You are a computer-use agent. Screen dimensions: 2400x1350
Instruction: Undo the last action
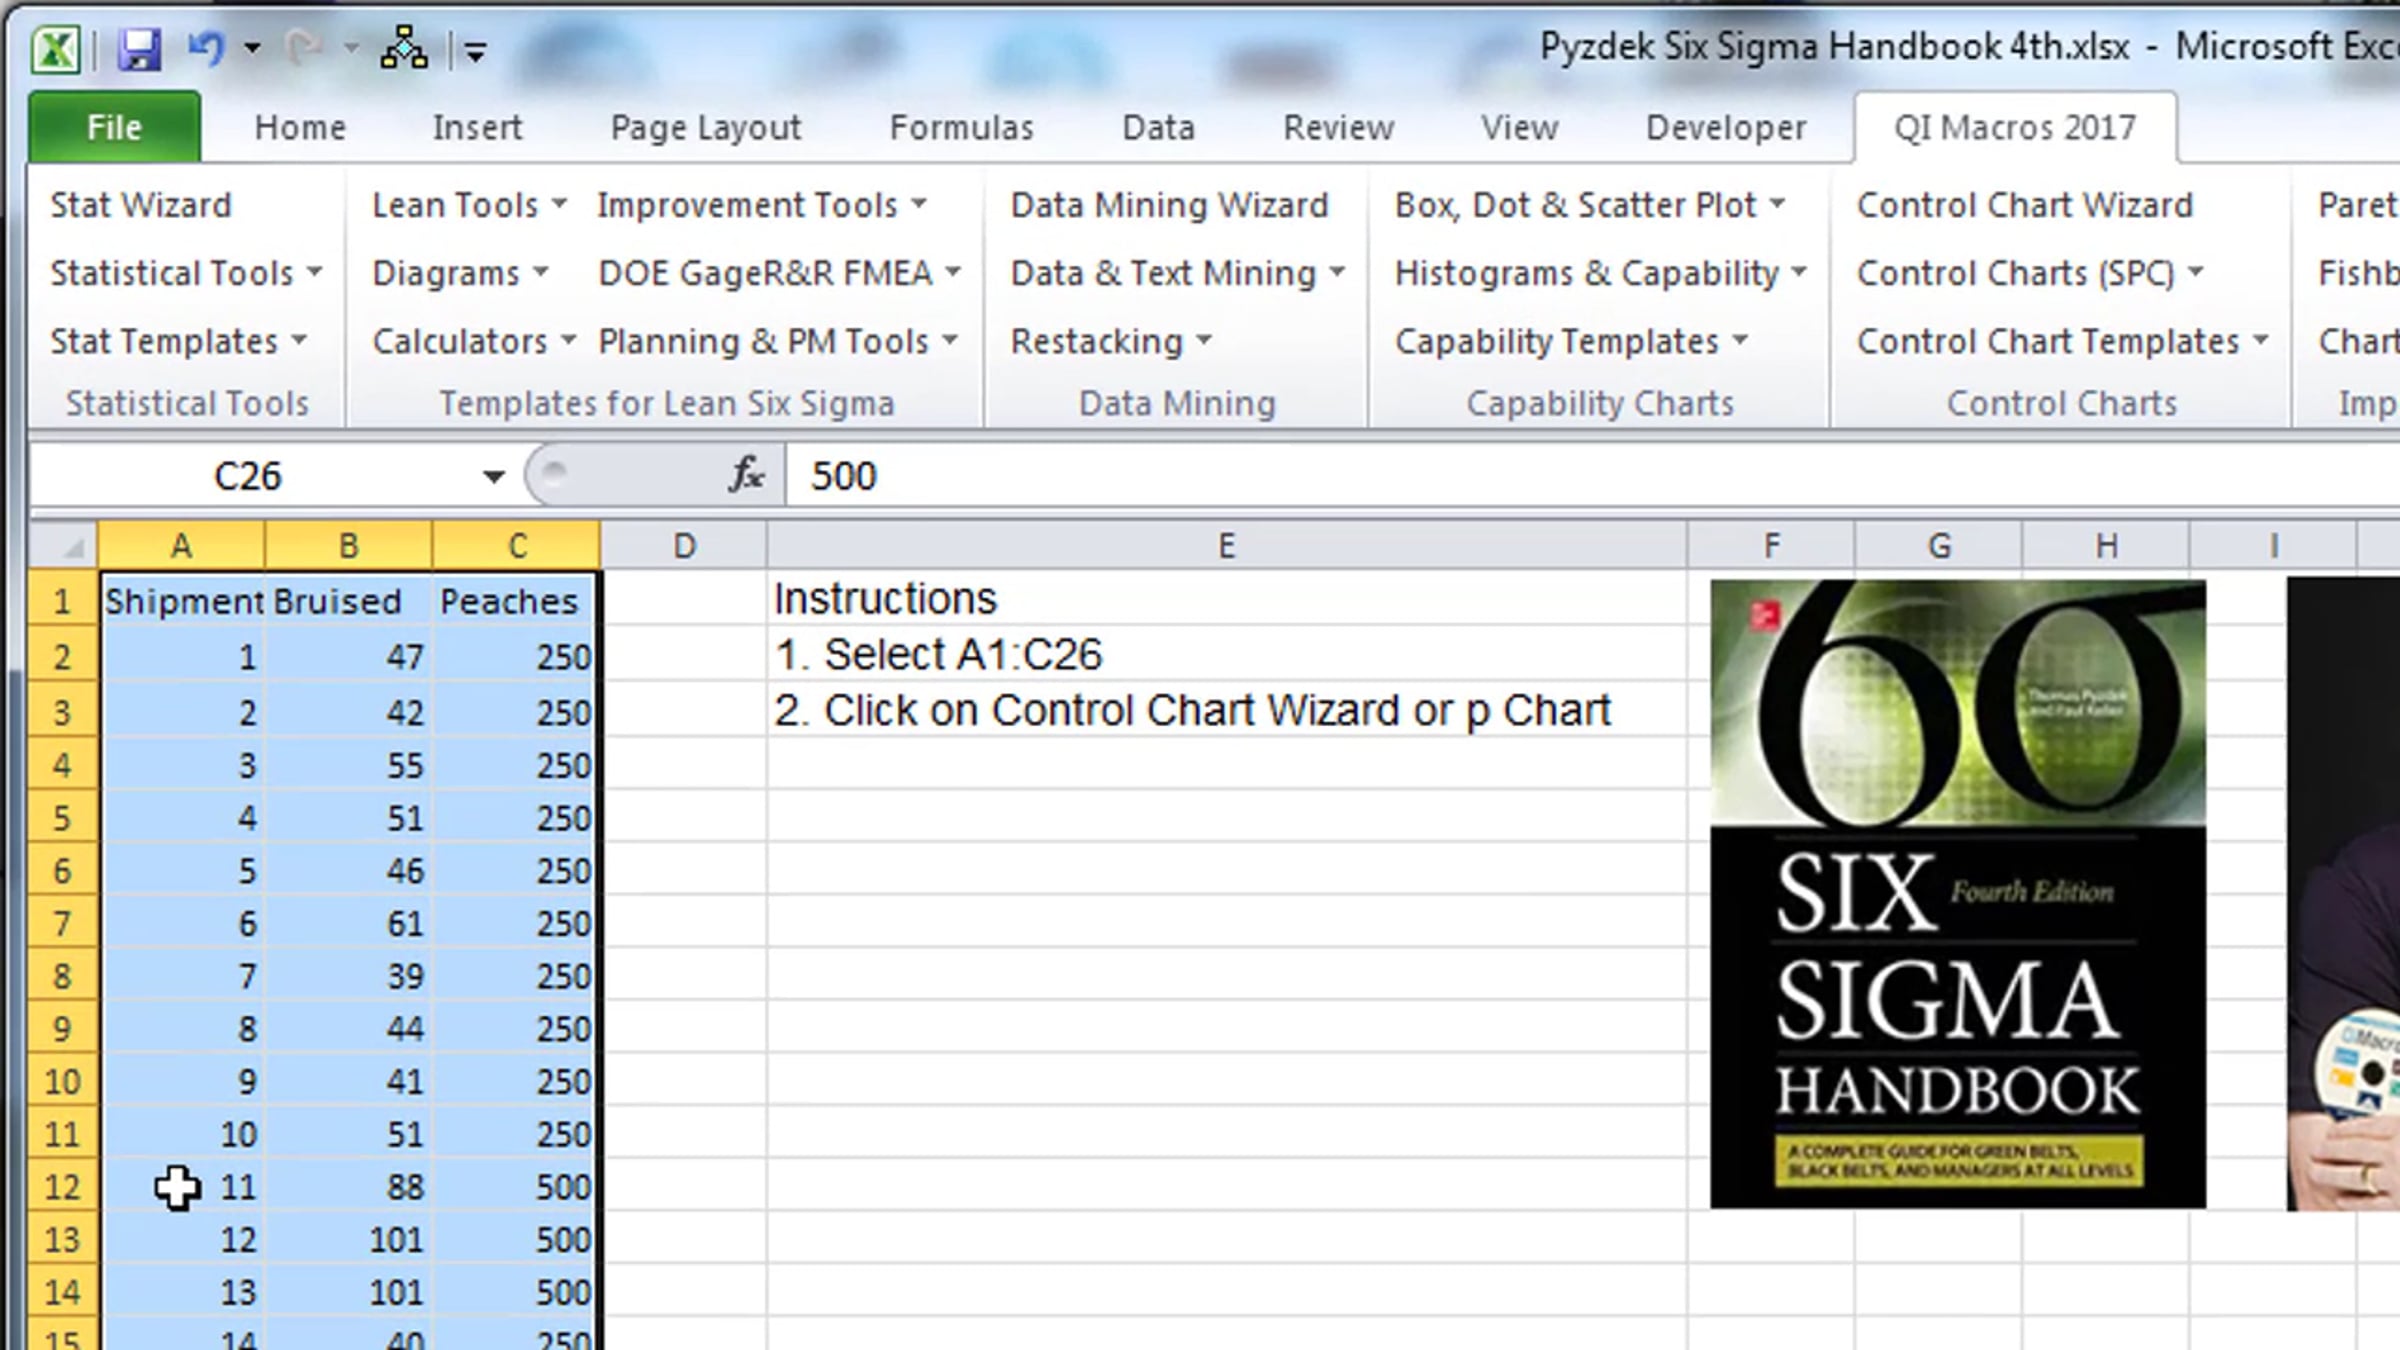click(207, 48)
